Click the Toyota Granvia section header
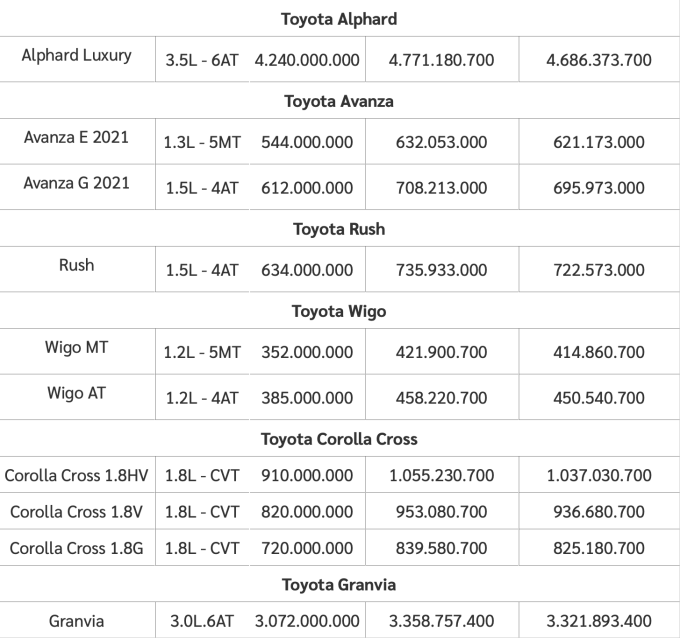This screenshot has height=638, width=680. click(339, 584)
